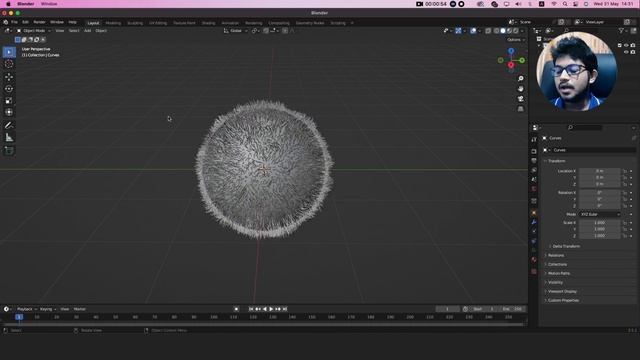Open Modifiers wrench tab icon
640x360 pixels.
(x=534, y=222)
